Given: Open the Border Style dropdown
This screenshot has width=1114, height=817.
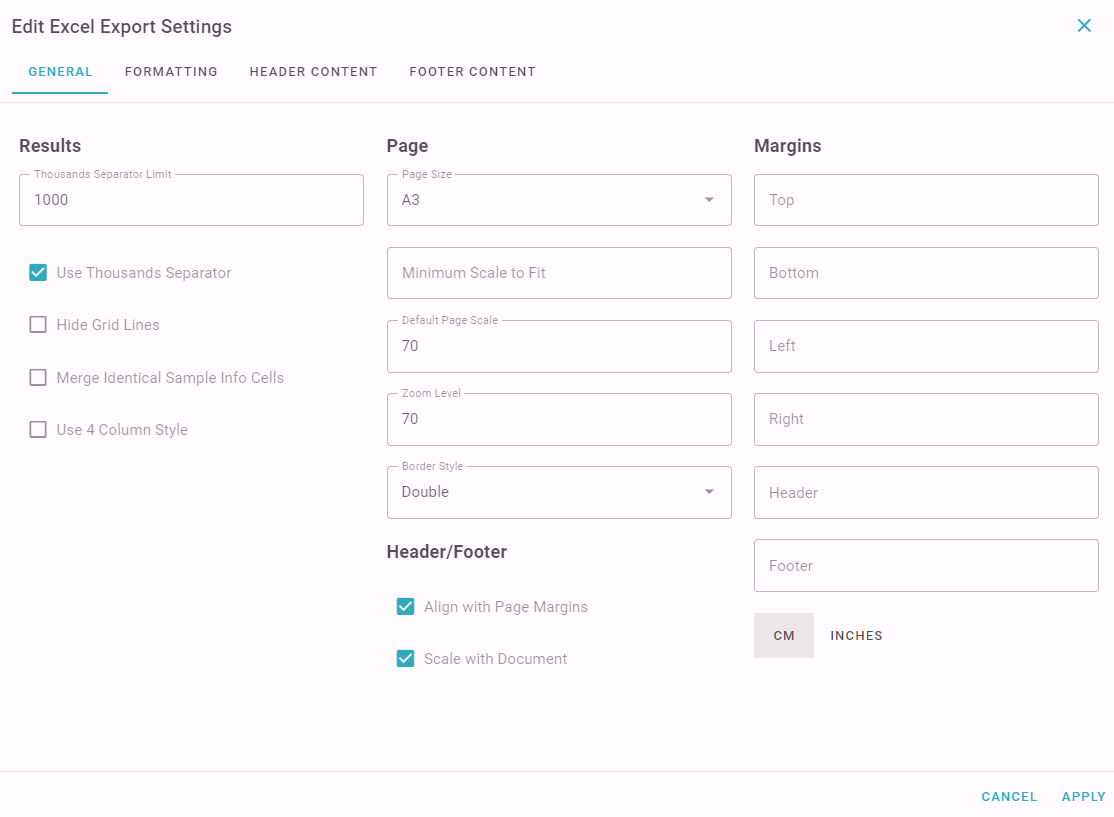Looking at the screenshot, I should (x=559, y=492).
